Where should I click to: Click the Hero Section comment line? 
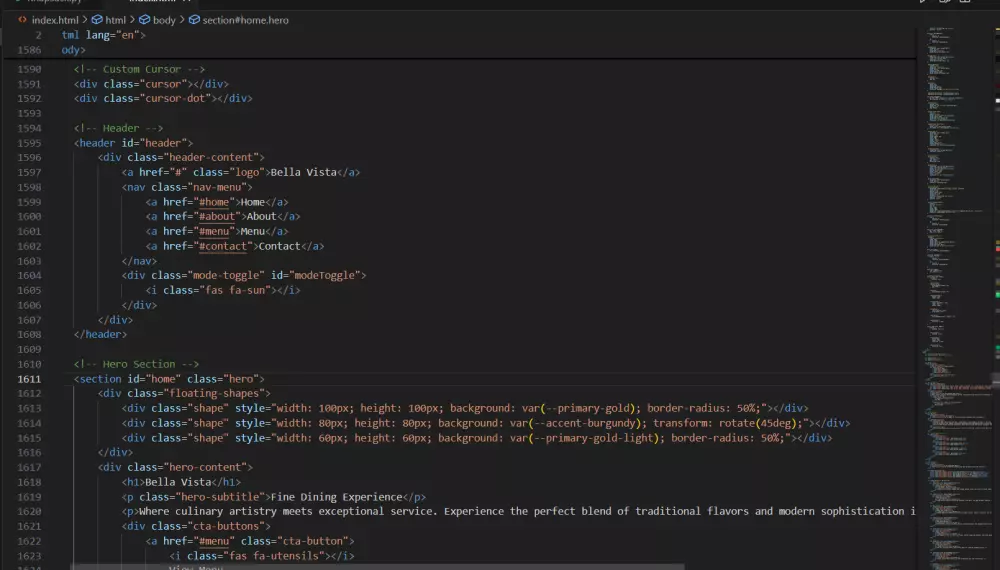pyautogui.click(x=137, y=364)
